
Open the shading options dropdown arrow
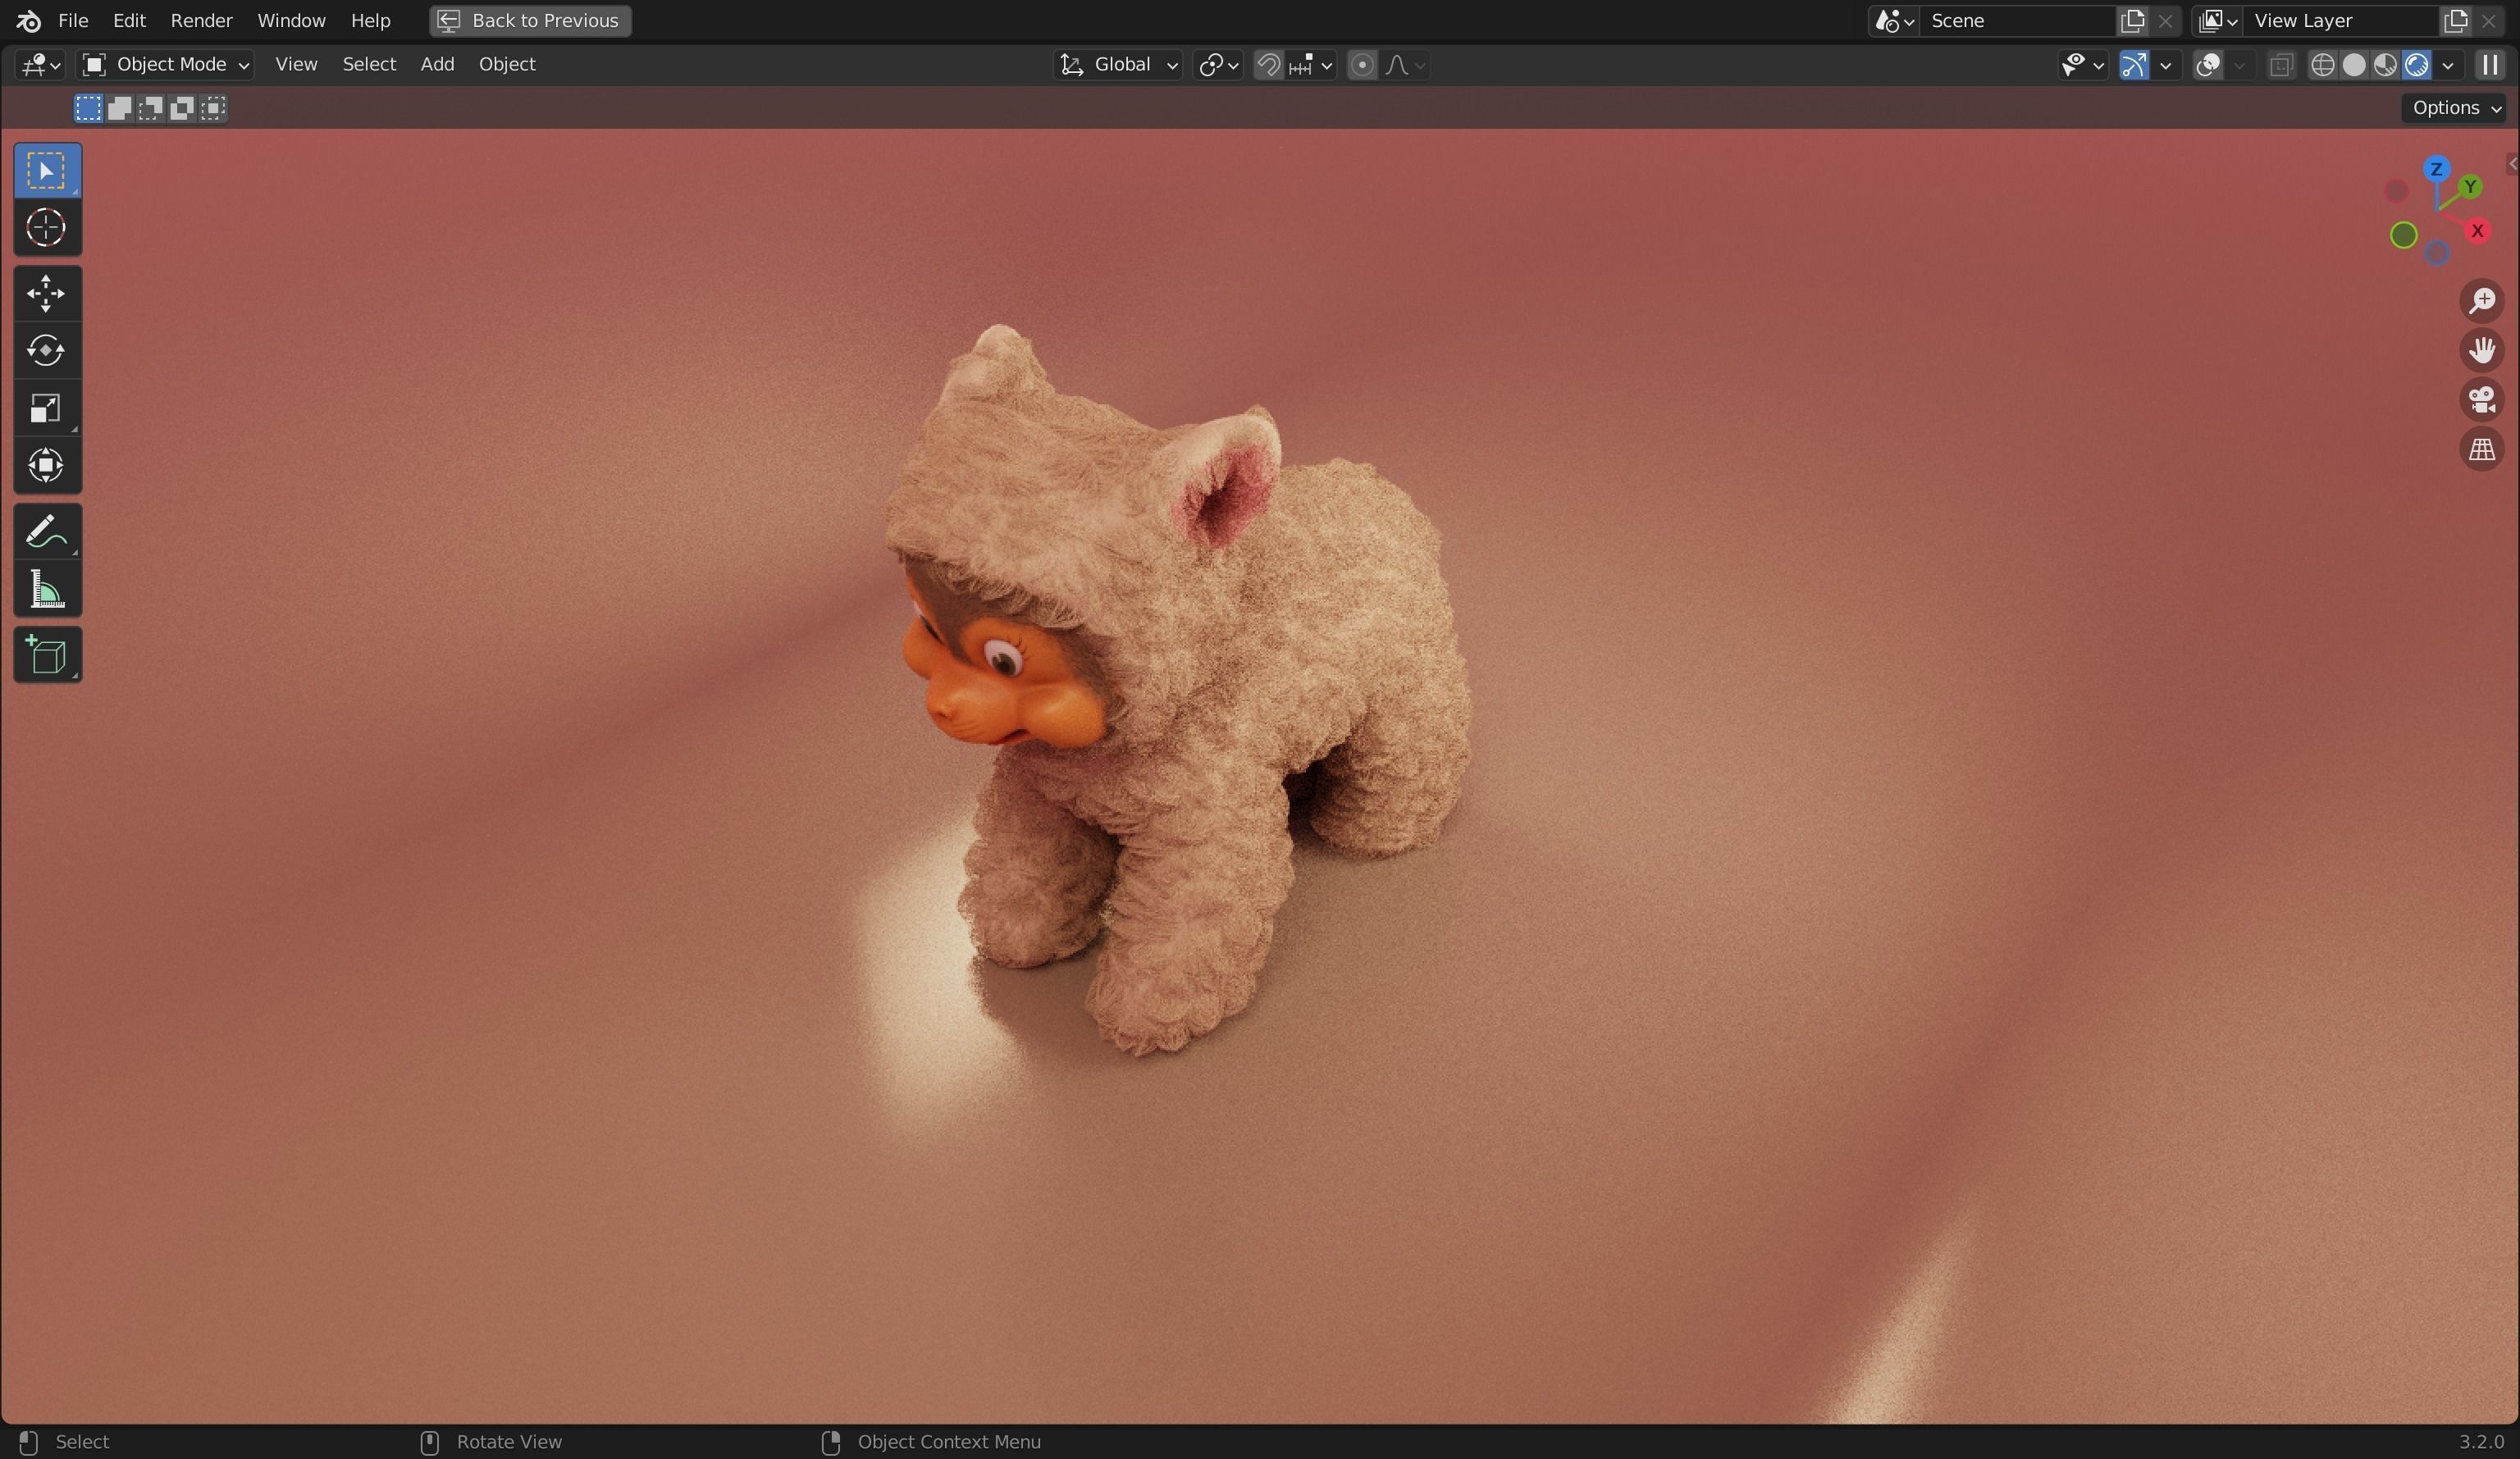[2448, 65]
